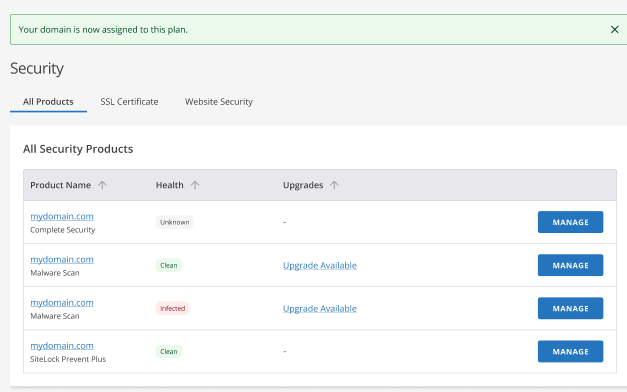Manage the Infected Malware Scan product
This screenshot has width=627, height=392.
[x=570, y=308]
